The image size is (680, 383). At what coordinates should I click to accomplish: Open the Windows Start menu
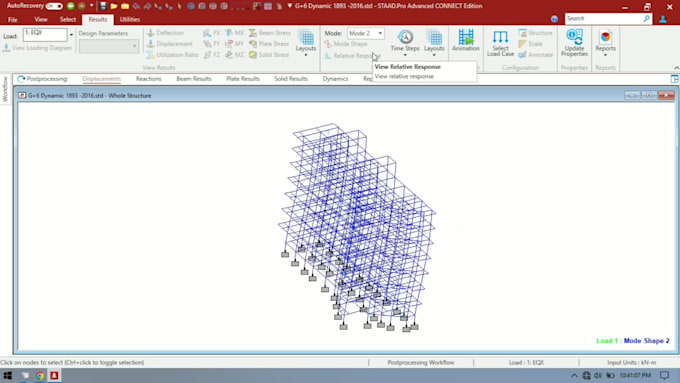pyautogui.click(x=7, y=376)
